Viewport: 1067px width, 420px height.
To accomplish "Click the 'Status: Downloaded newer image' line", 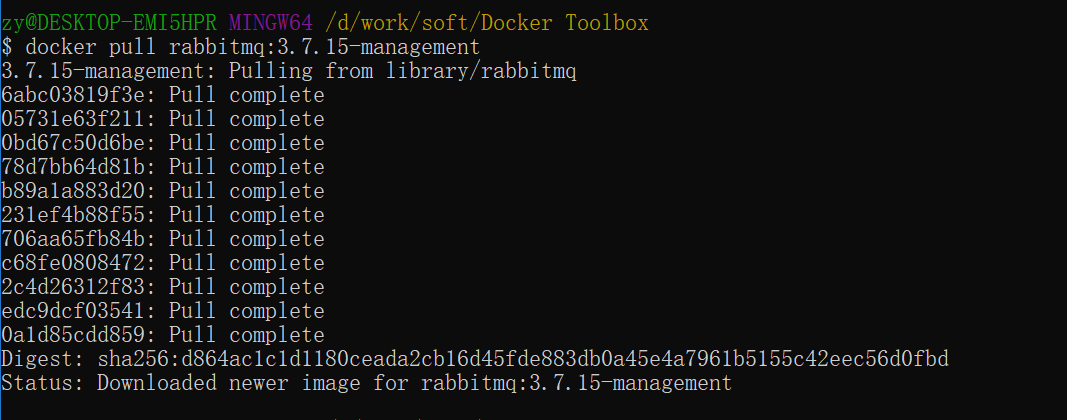I will [x=366, y=383].
